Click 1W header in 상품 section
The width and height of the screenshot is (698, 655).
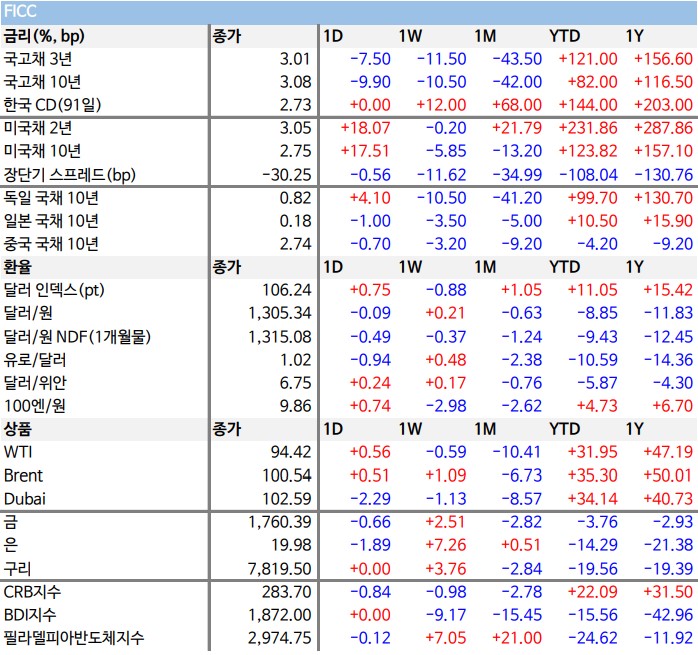point(410,429)
